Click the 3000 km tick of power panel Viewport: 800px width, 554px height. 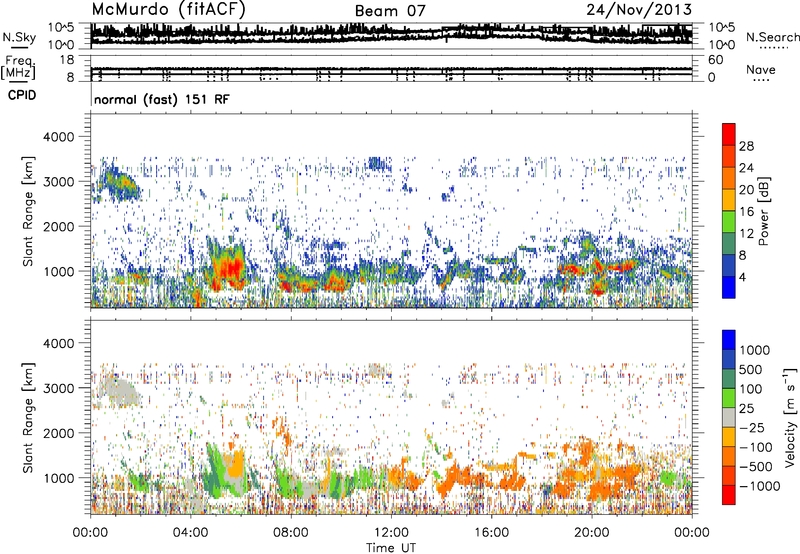[x=59, y=182]
